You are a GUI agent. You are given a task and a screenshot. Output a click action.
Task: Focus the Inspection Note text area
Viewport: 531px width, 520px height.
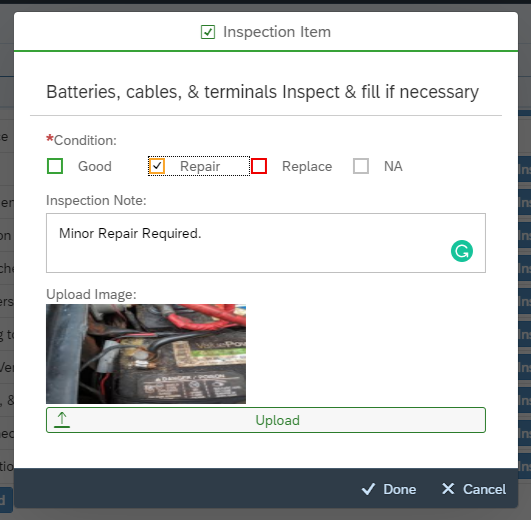tap(266, 243)
